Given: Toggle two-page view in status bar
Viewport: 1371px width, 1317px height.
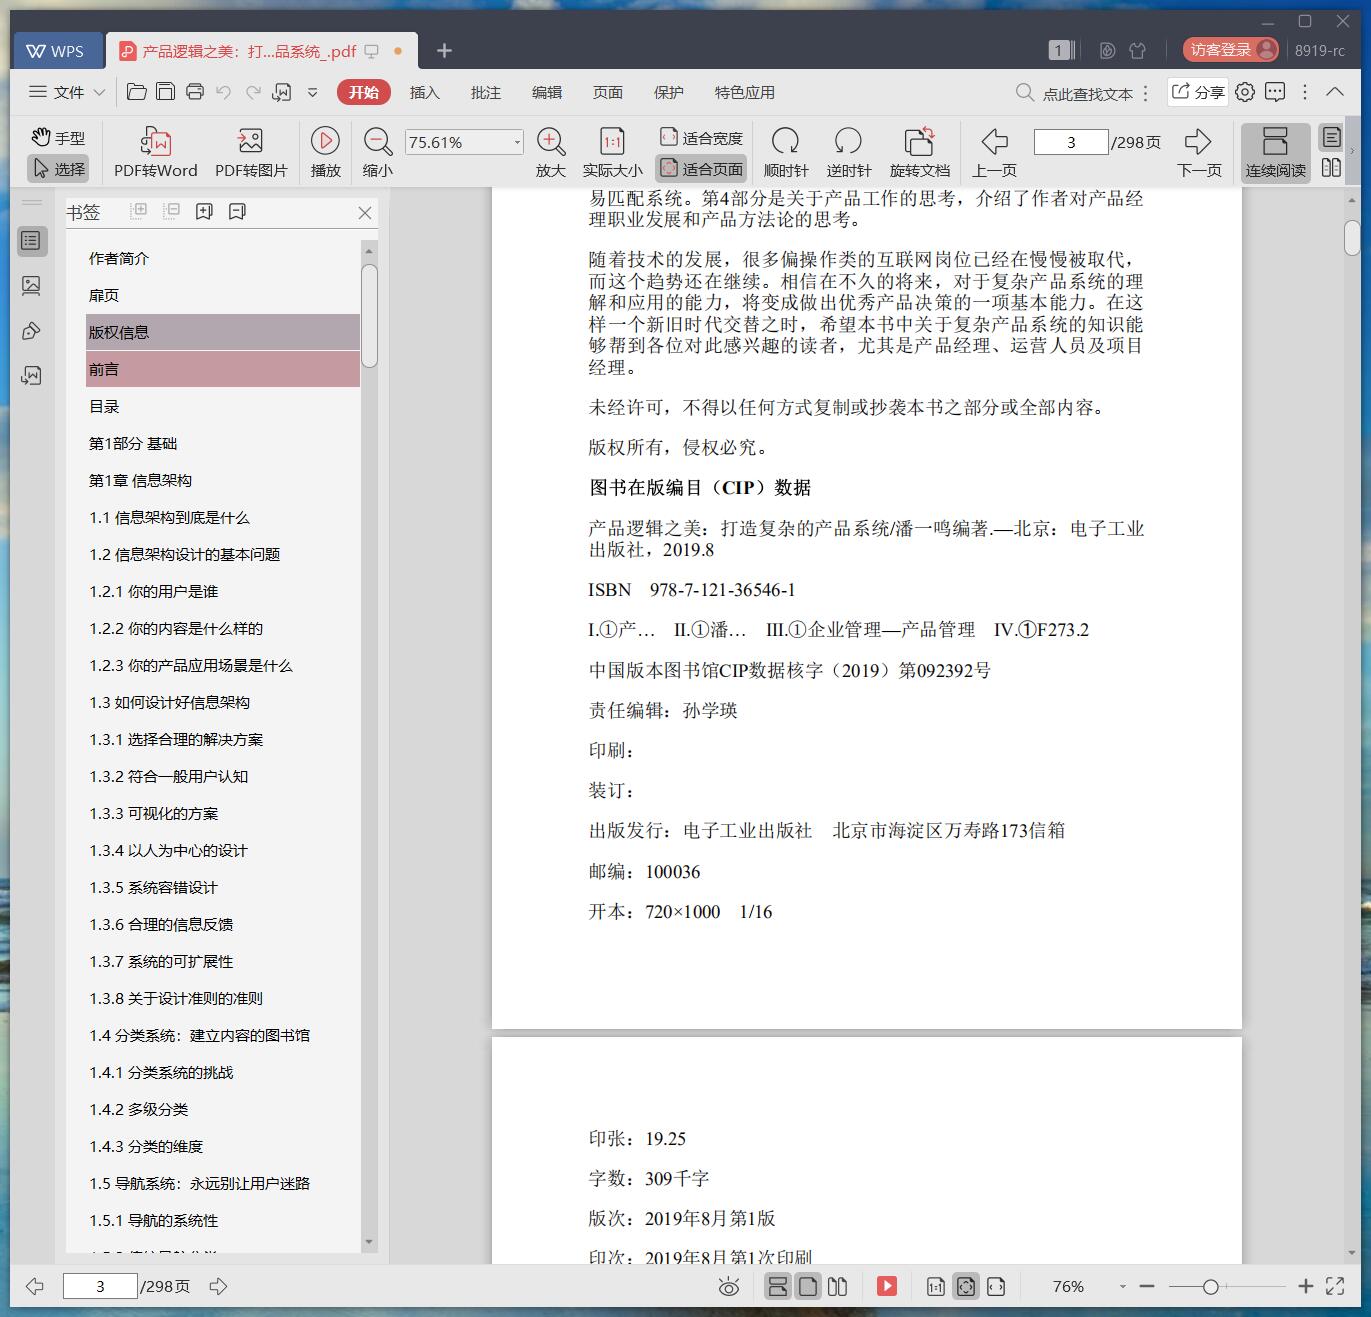Looking at the screenshot, I should 837,1287.
